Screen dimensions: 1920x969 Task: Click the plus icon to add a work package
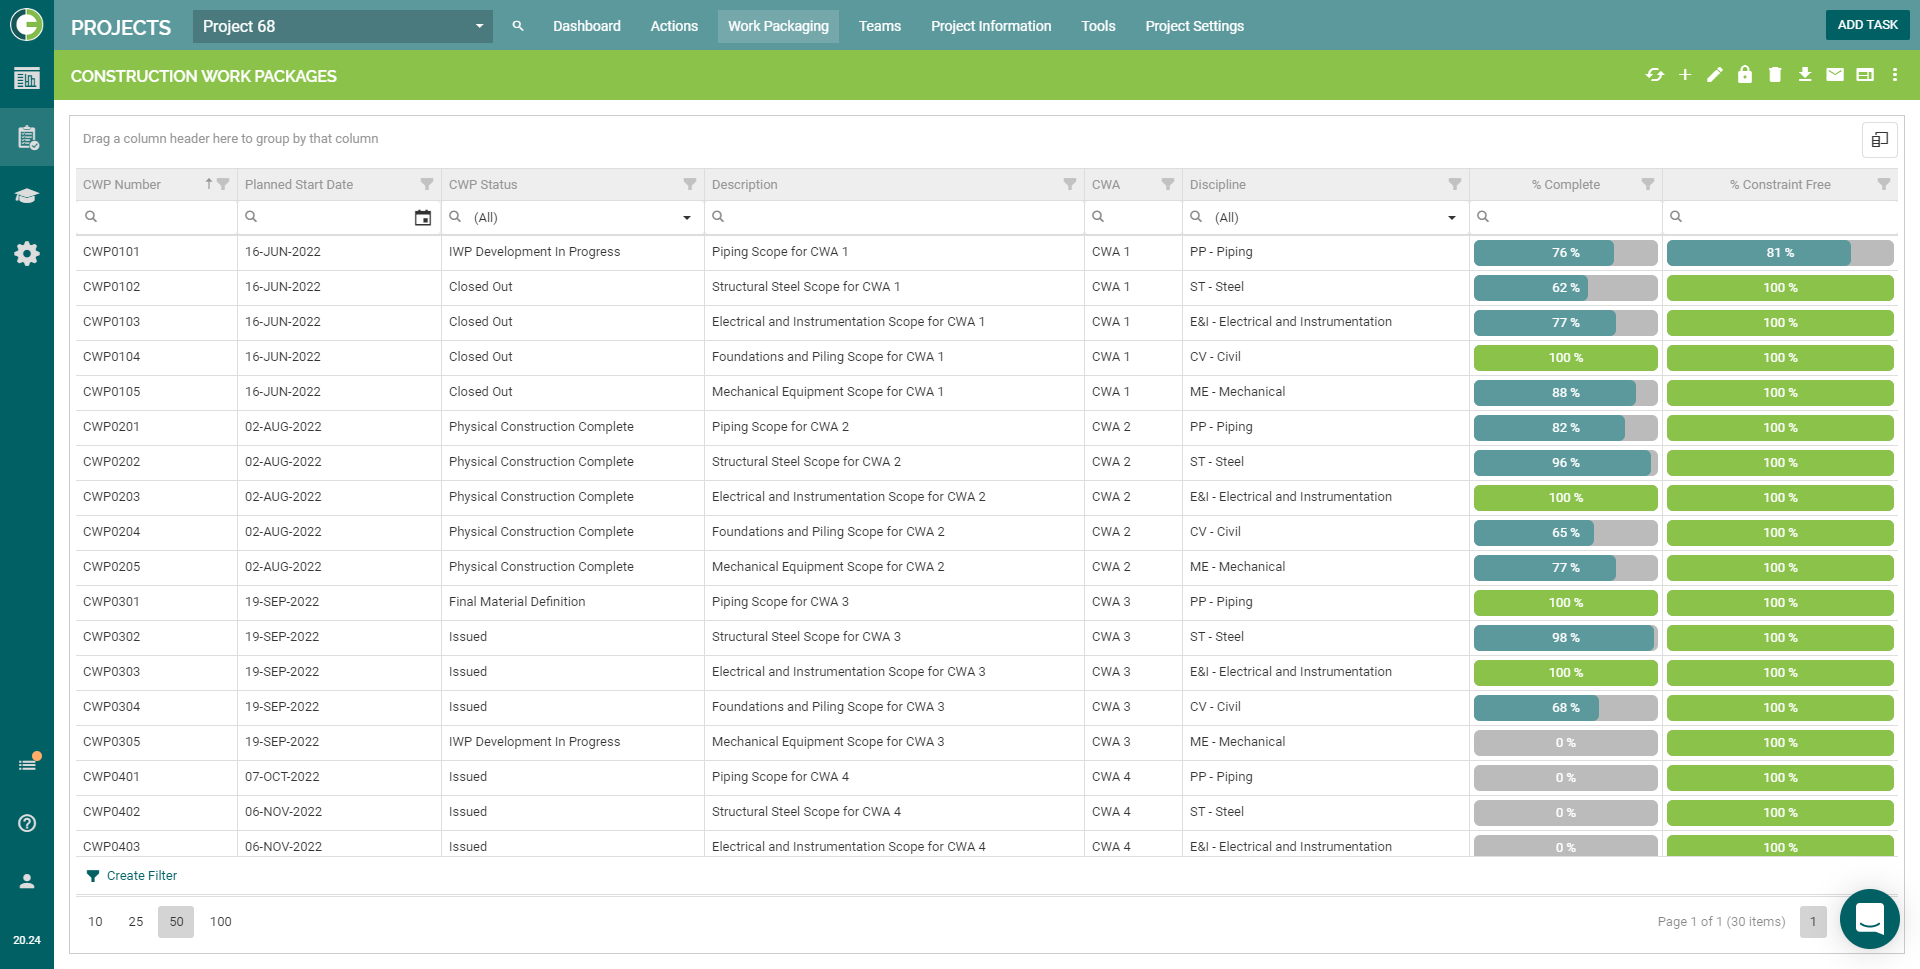tap(1685, 75)
